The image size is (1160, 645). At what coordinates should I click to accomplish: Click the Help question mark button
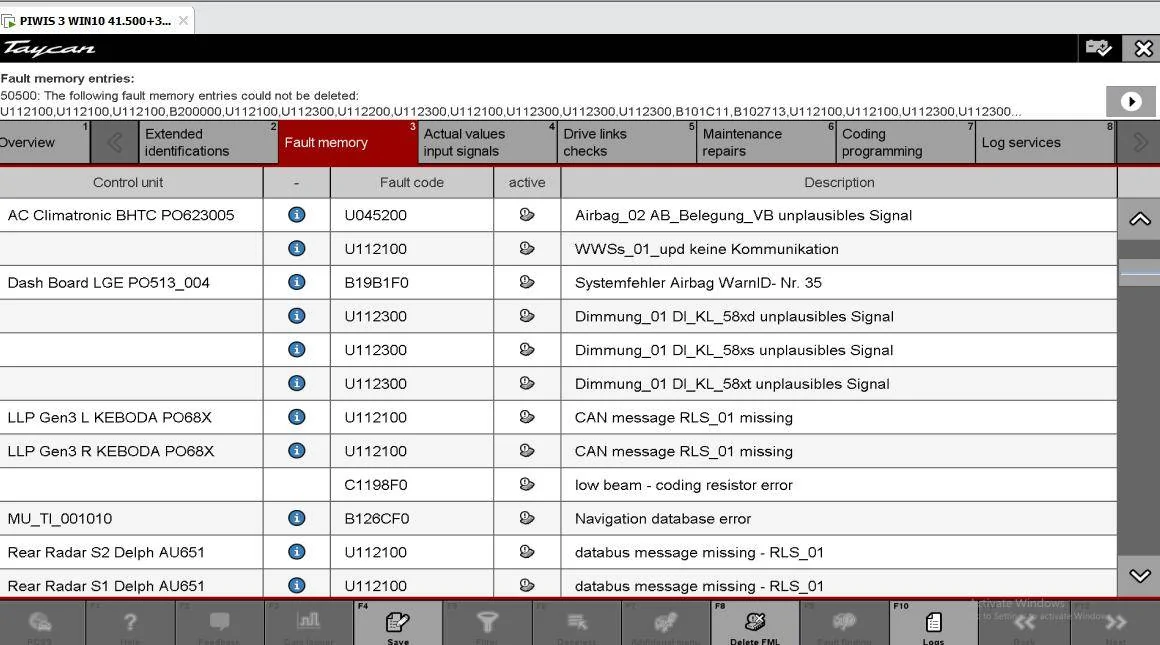(x=130, y=623)
